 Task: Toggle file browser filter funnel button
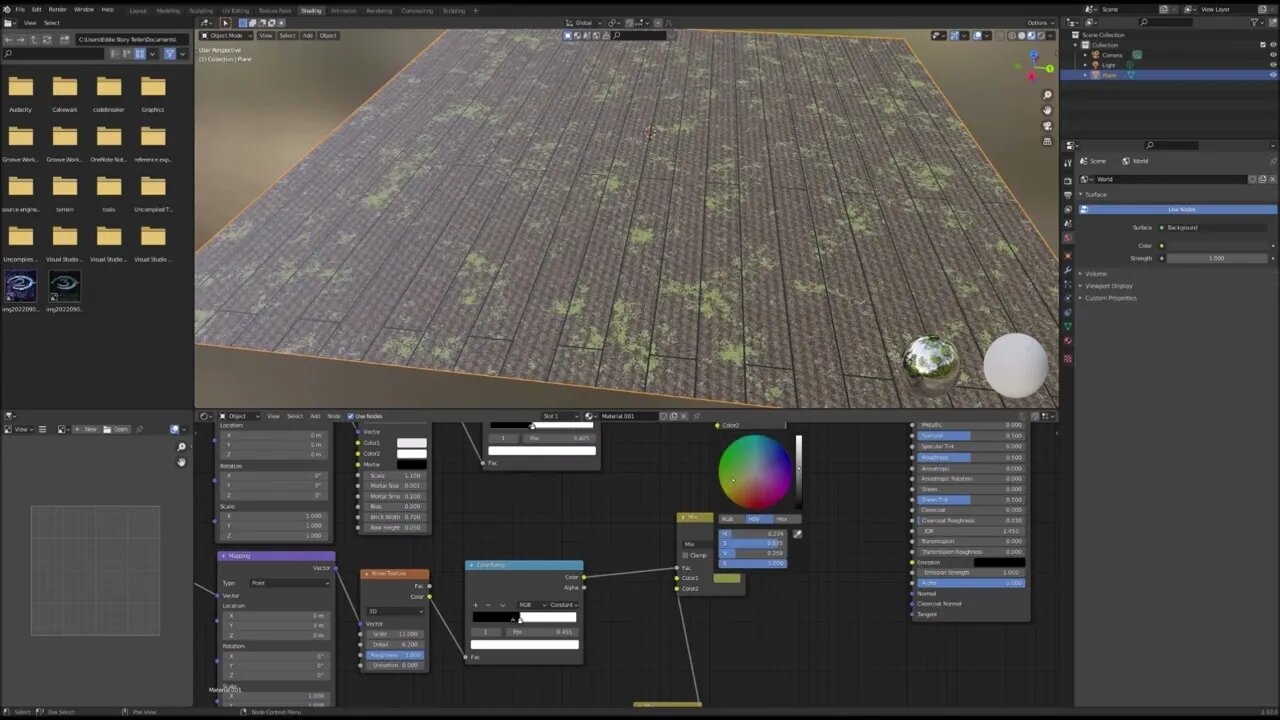(169, 53)
